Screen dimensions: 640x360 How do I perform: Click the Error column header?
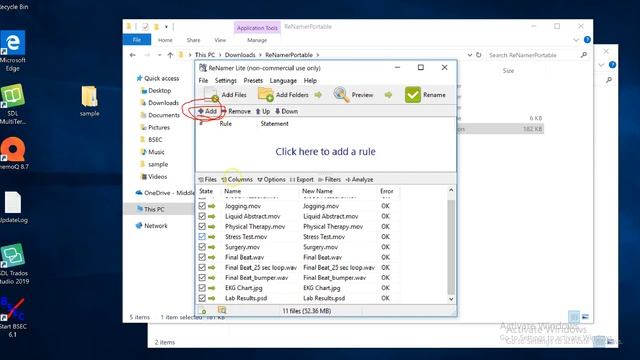tap(388, 191)
